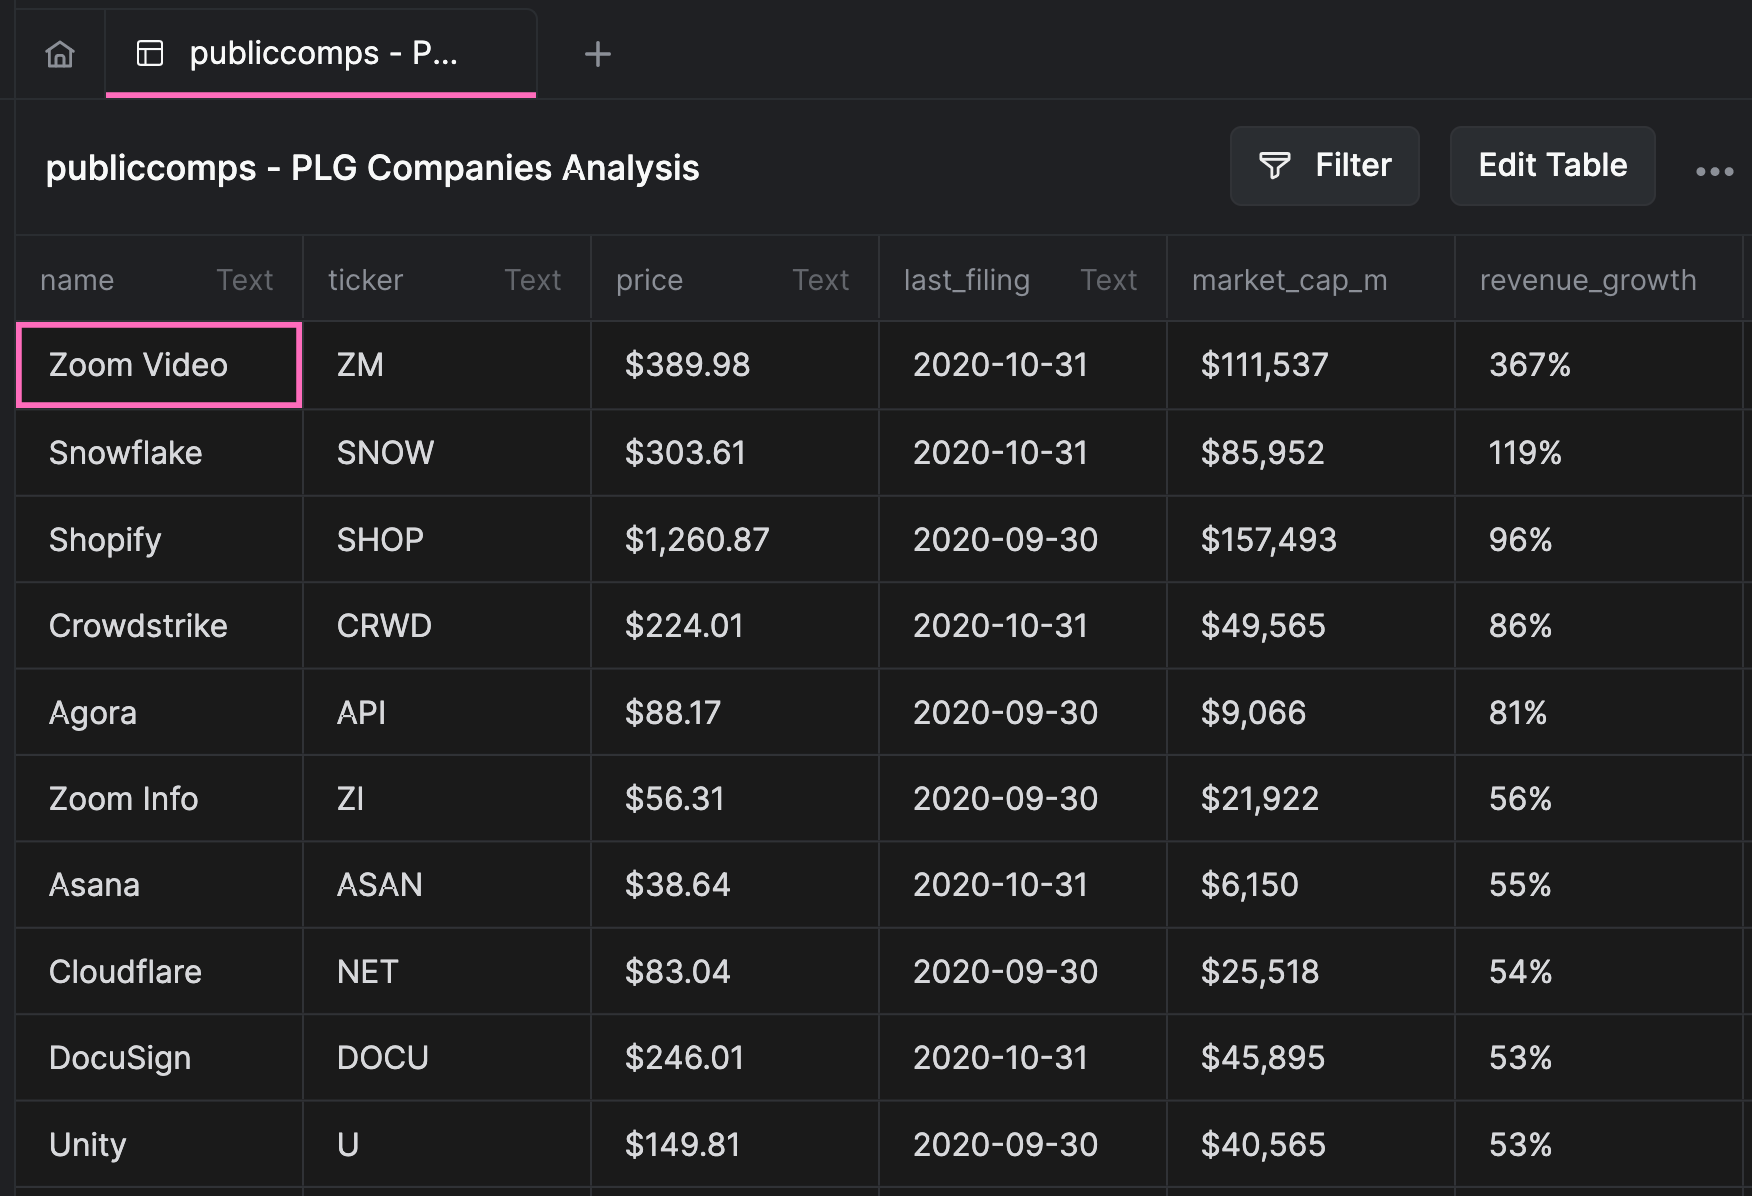The height and width of the screenshot is (1196, 1752).
Task: Click the revenue_growth column header
Action: (x=1587, y=280)
